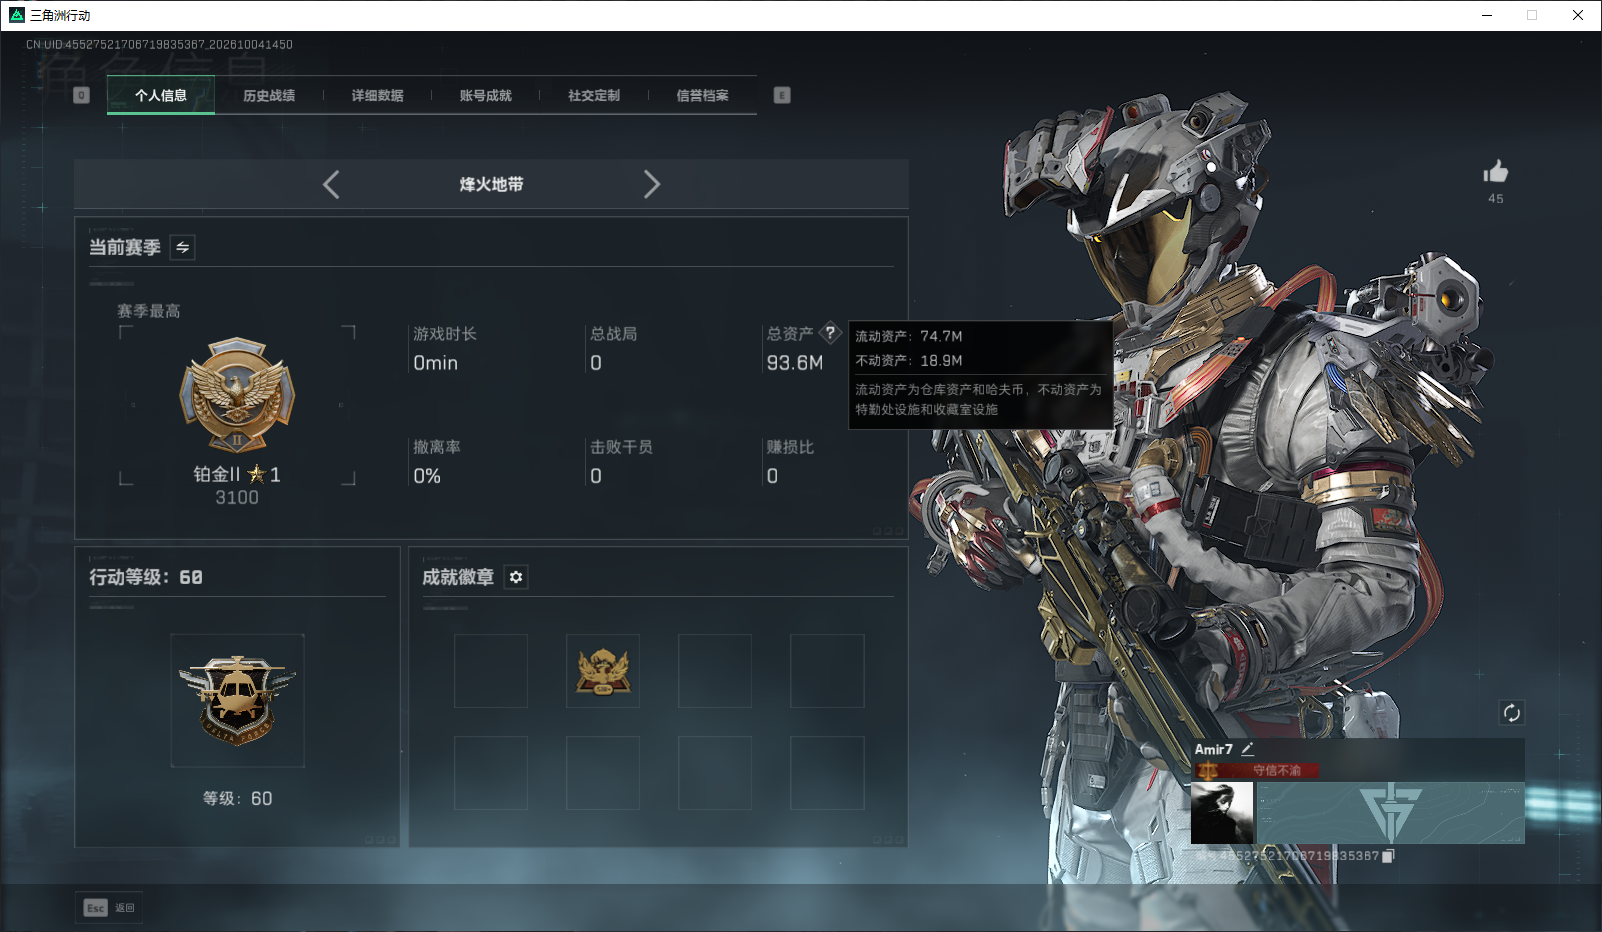Click the 总资产 question mark icon

(x=830, y=333)
